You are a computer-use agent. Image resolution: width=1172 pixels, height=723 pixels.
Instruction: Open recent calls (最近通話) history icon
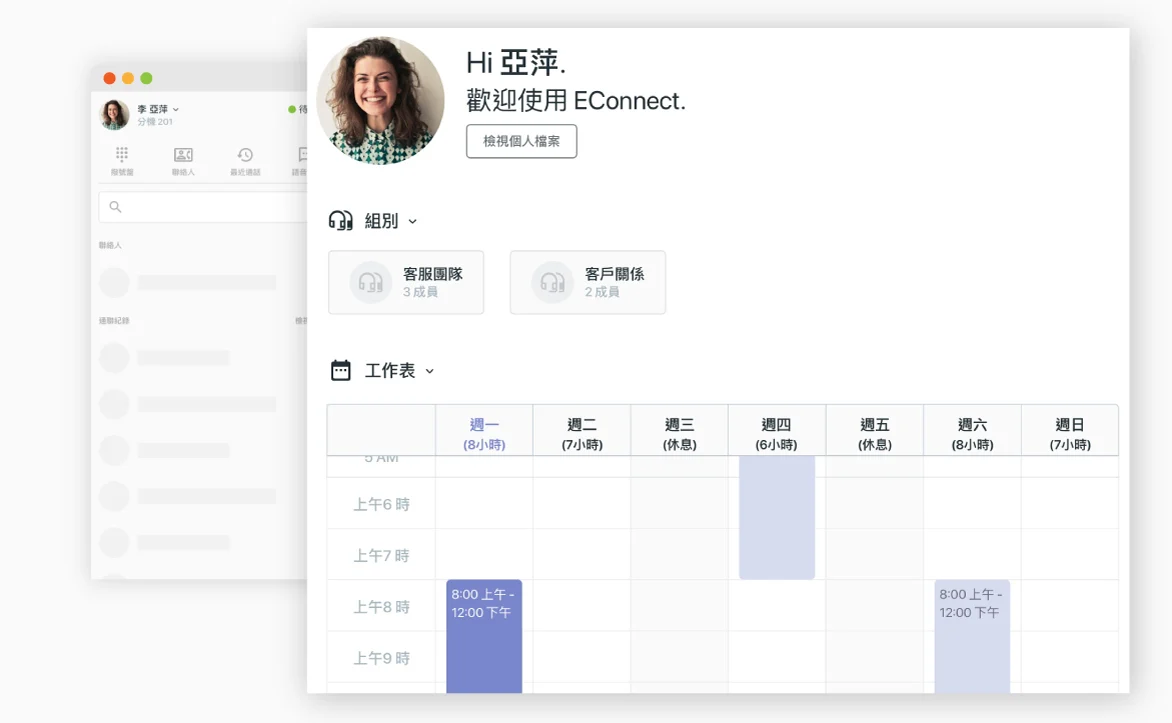pyautogui.click(x=245, y=156)
